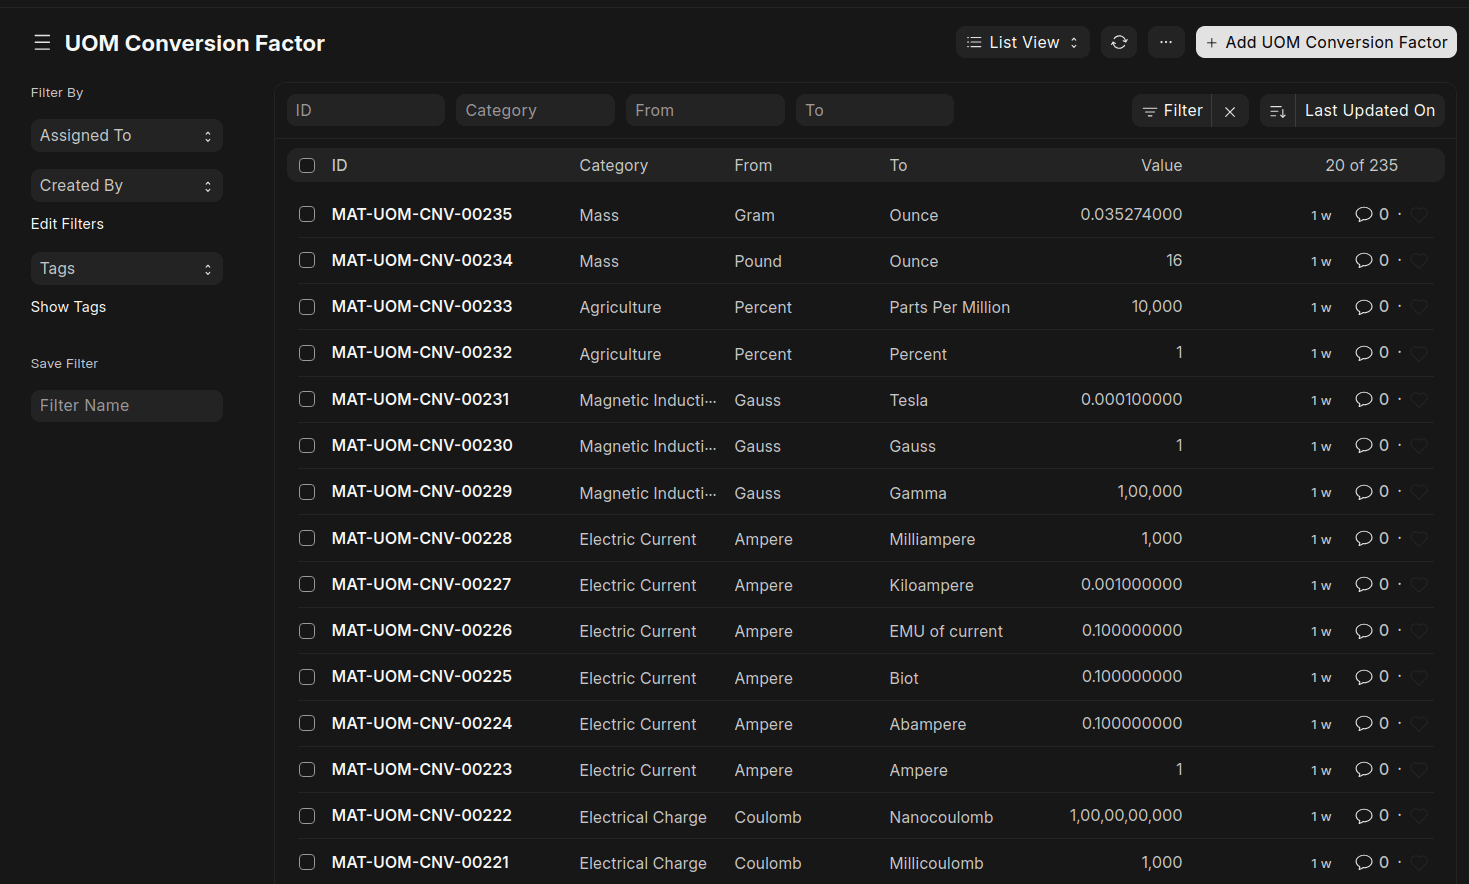
Task: Select checkbox for MAT-UOM-CNV-00233
Action: (307, 307)
